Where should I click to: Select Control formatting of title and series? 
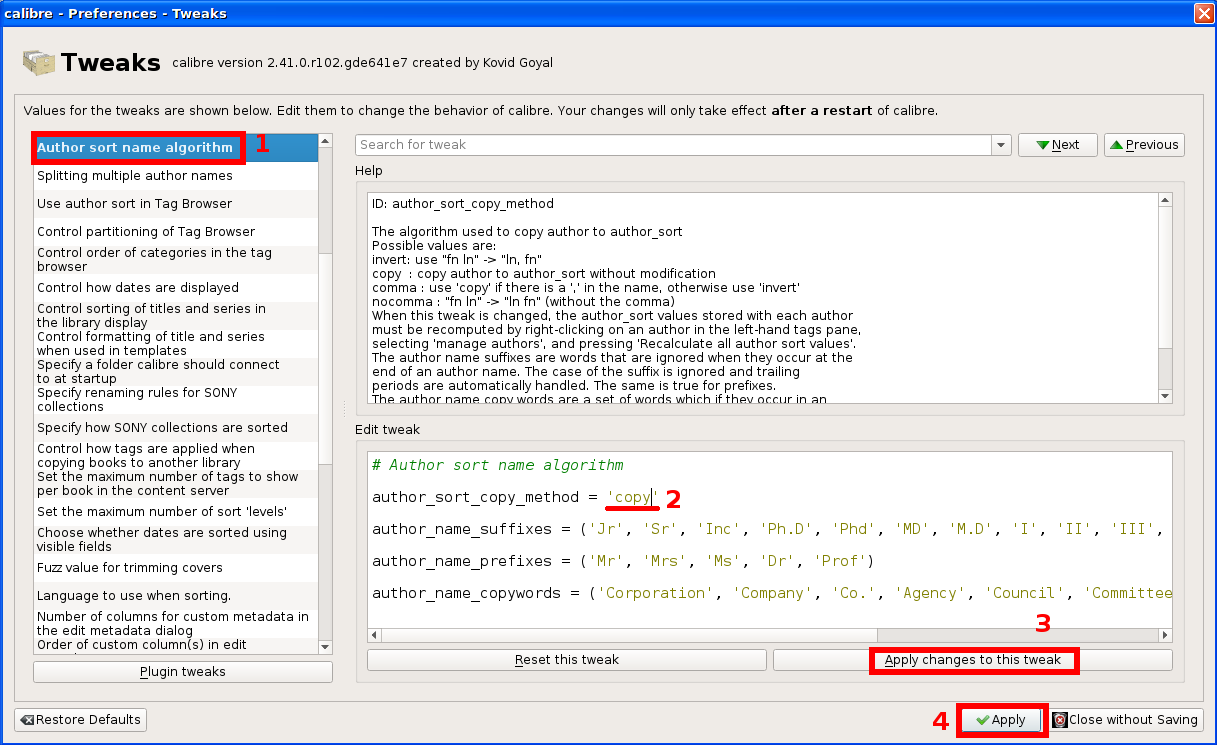pyautogui.click(x=175, y=343)
